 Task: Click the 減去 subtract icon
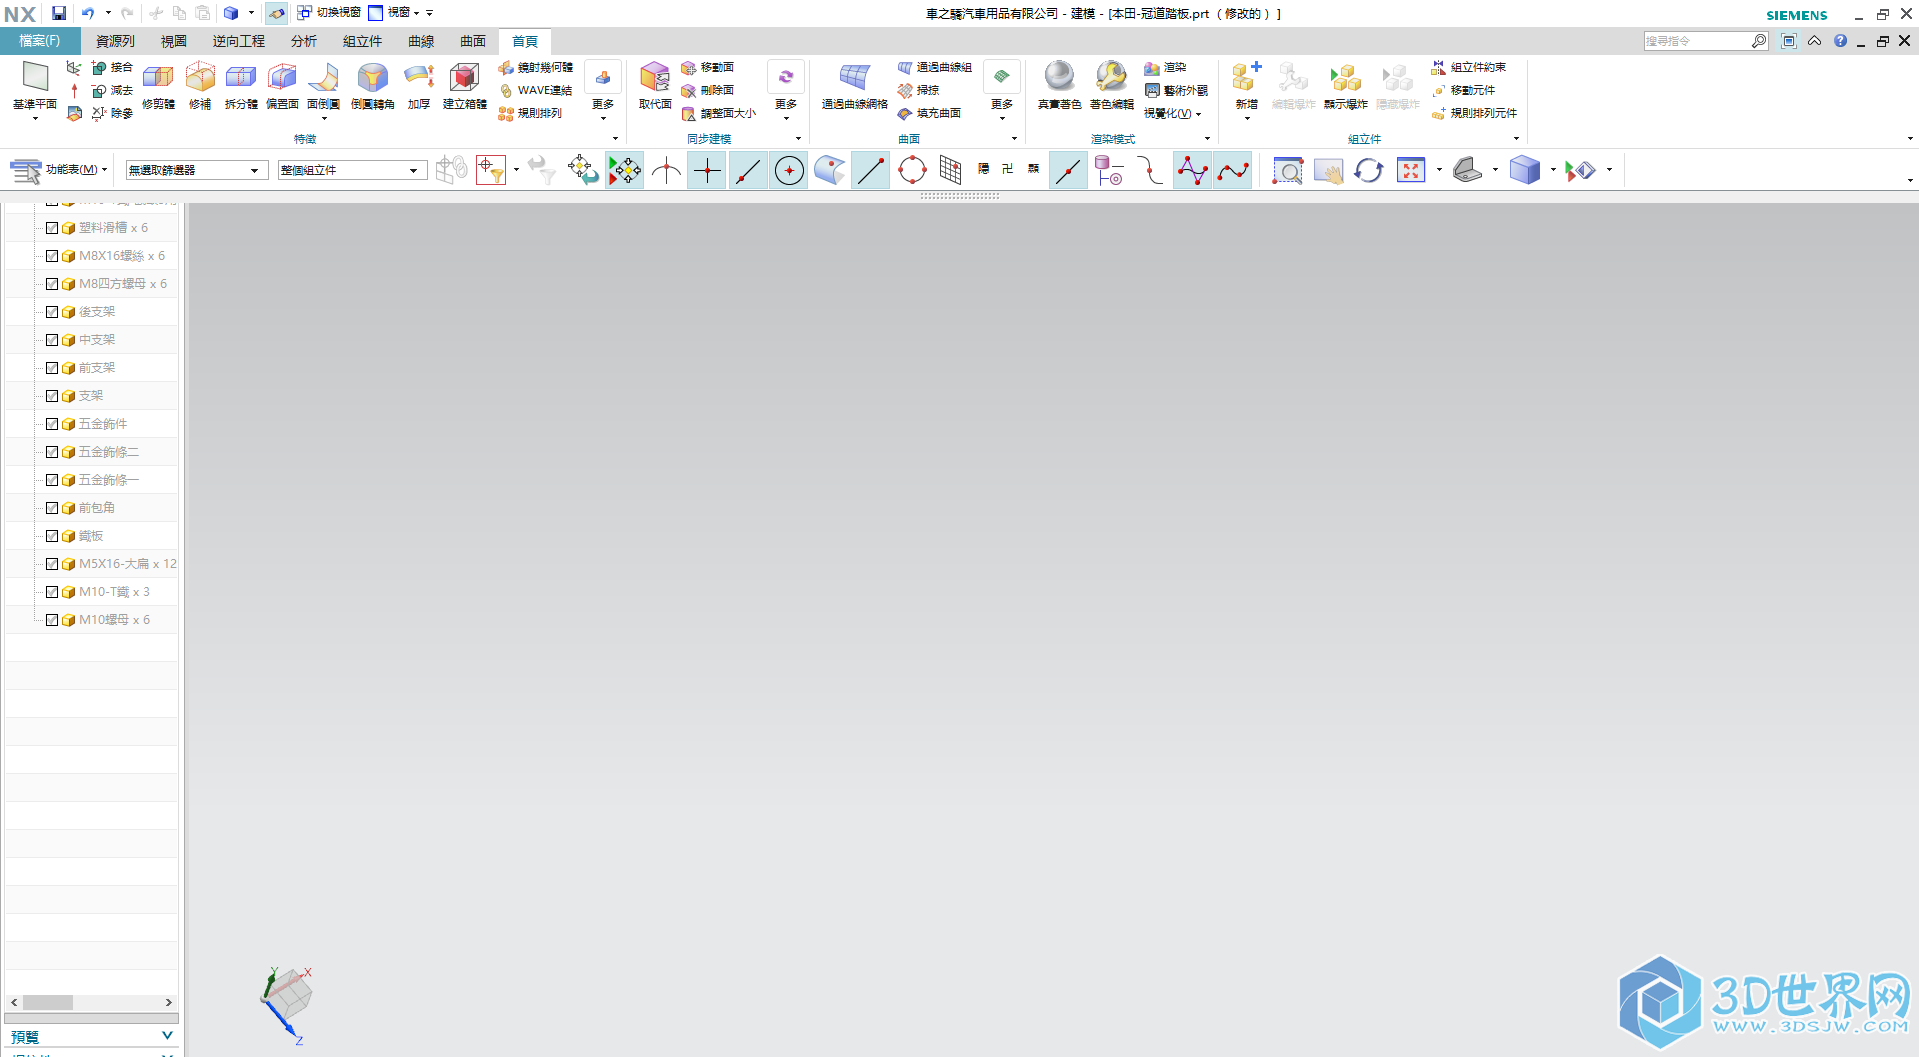click(112, 90)
